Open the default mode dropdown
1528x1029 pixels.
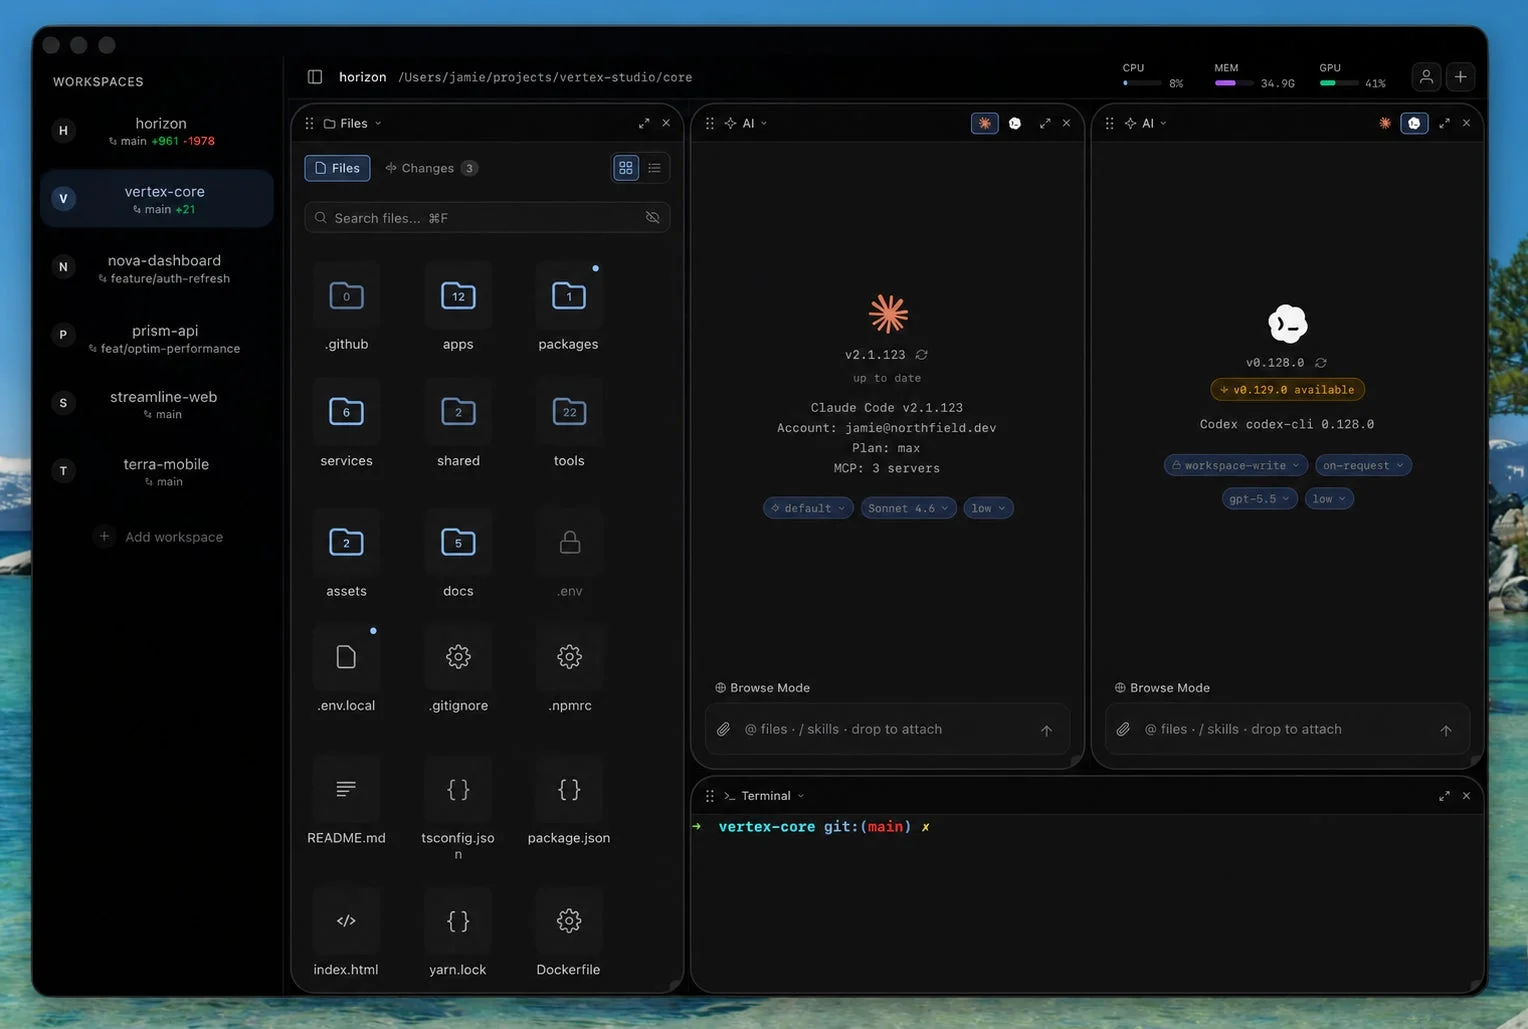(808, 508)
